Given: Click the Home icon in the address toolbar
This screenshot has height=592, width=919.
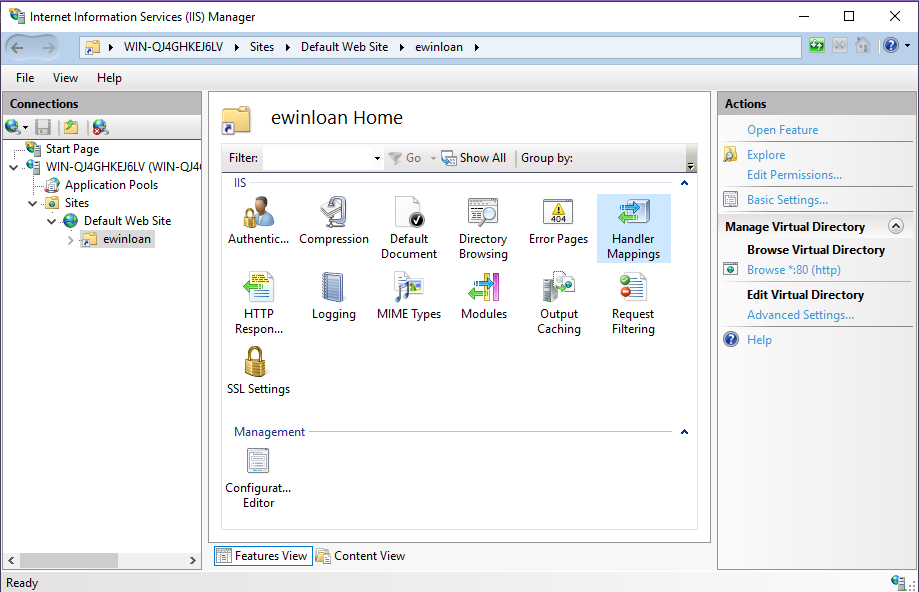Looking at the screenshot, I should point(863,46).
